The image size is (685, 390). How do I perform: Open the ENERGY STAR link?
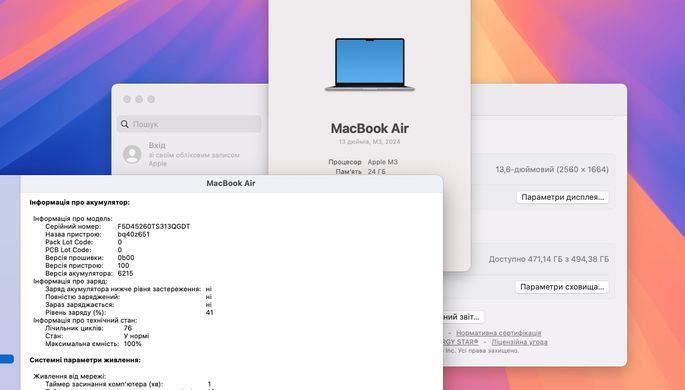pos(460,342)
